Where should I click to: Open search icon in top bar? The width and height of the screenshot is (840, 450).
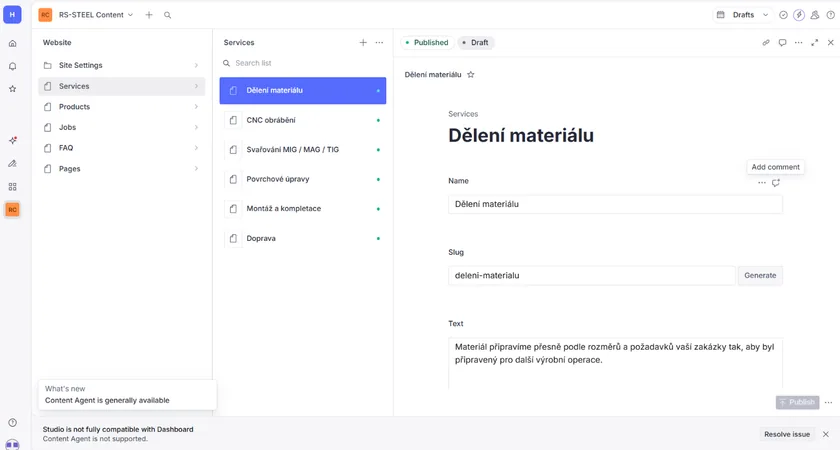point(168,15)
